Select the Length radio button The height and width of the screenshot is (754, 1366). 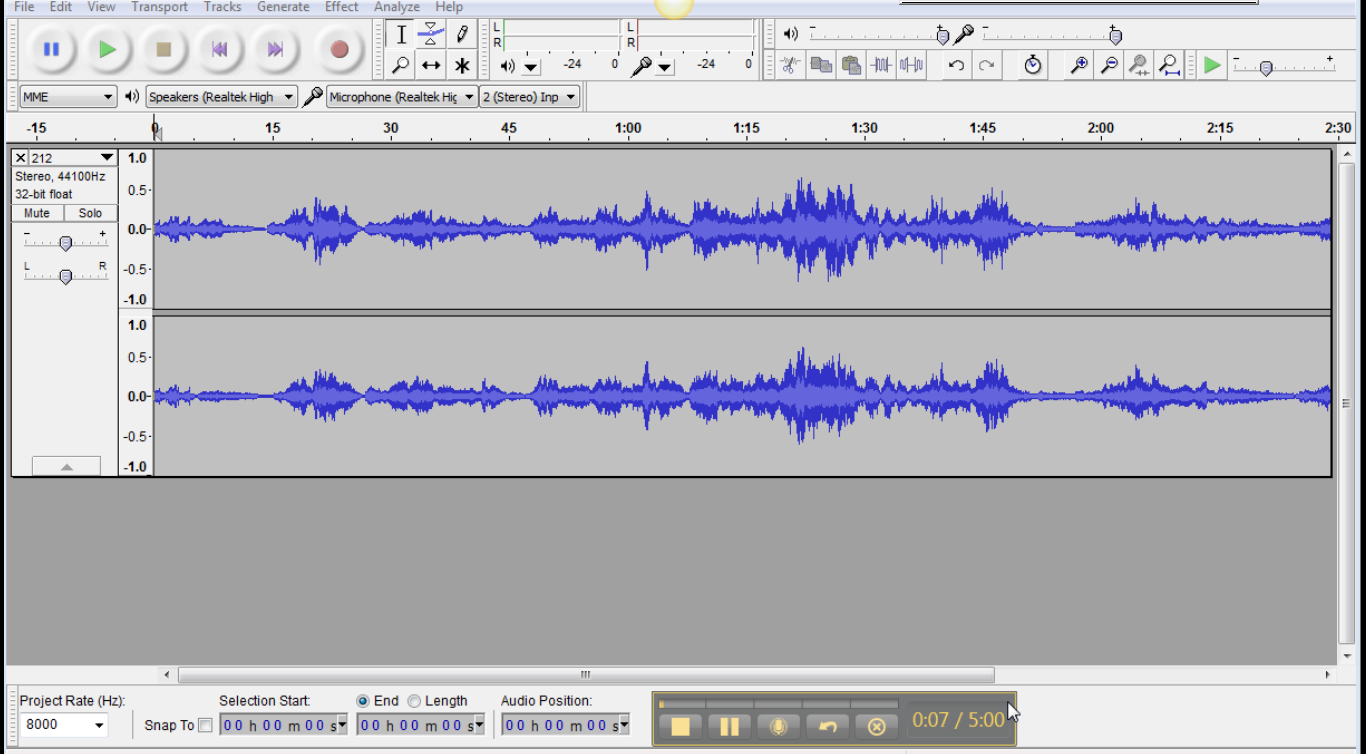[414, 701]
